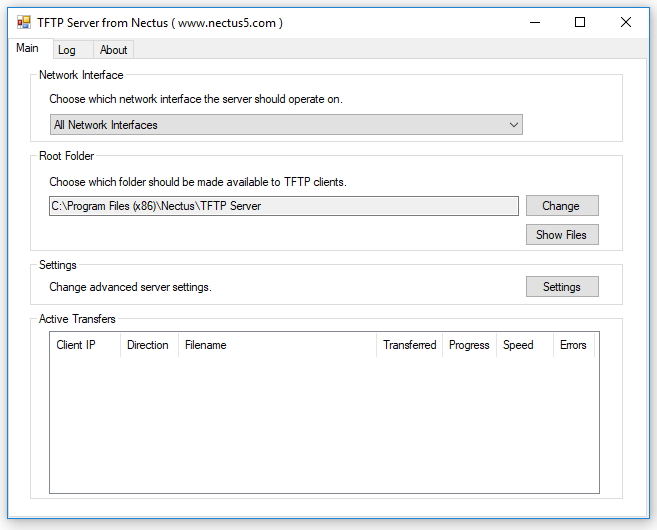Click 'Change advanced server settings.' text
The width and height of the screenshot is (657, 530).
tap(130, 287)
